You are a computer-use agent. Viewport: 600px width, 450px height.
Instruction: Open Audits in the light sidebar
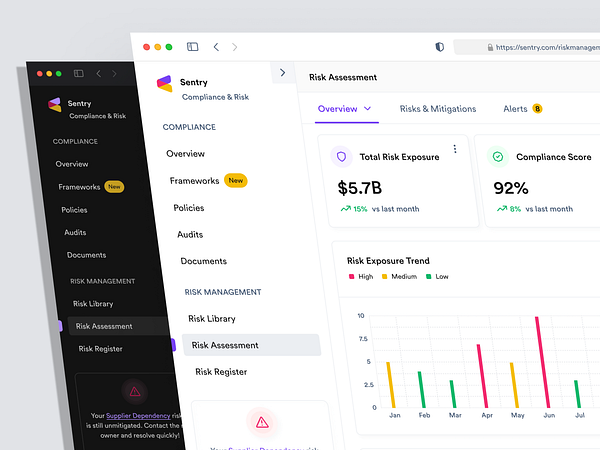pyautogui.click(x=190, y=235)
